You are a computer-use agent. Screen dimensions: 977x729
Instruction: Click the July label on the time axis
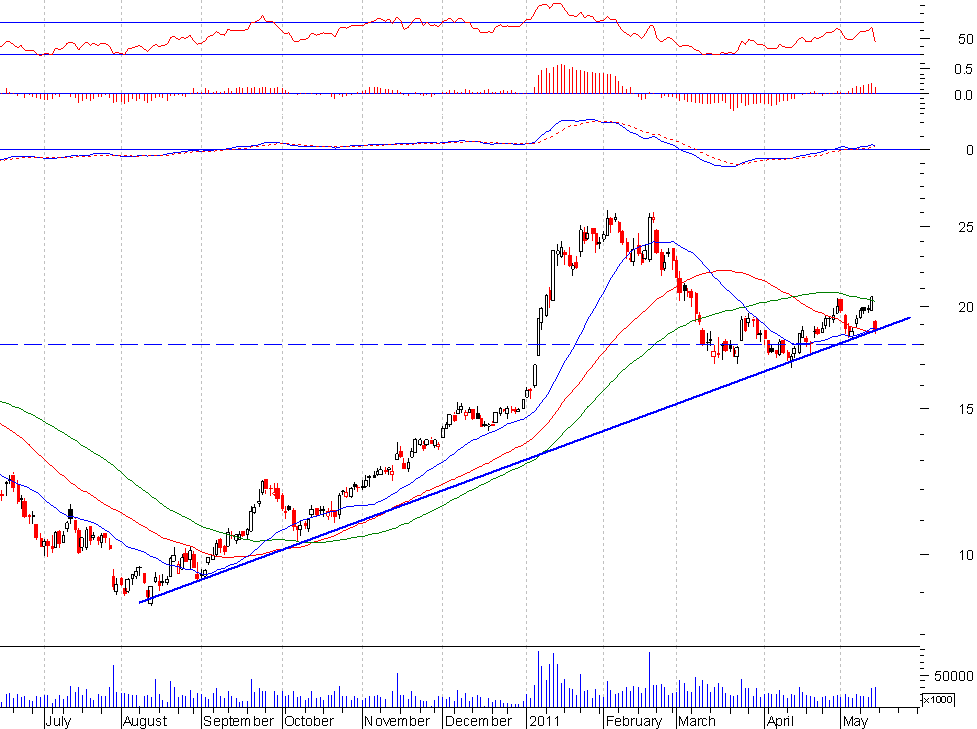click(x=59, y=721)
